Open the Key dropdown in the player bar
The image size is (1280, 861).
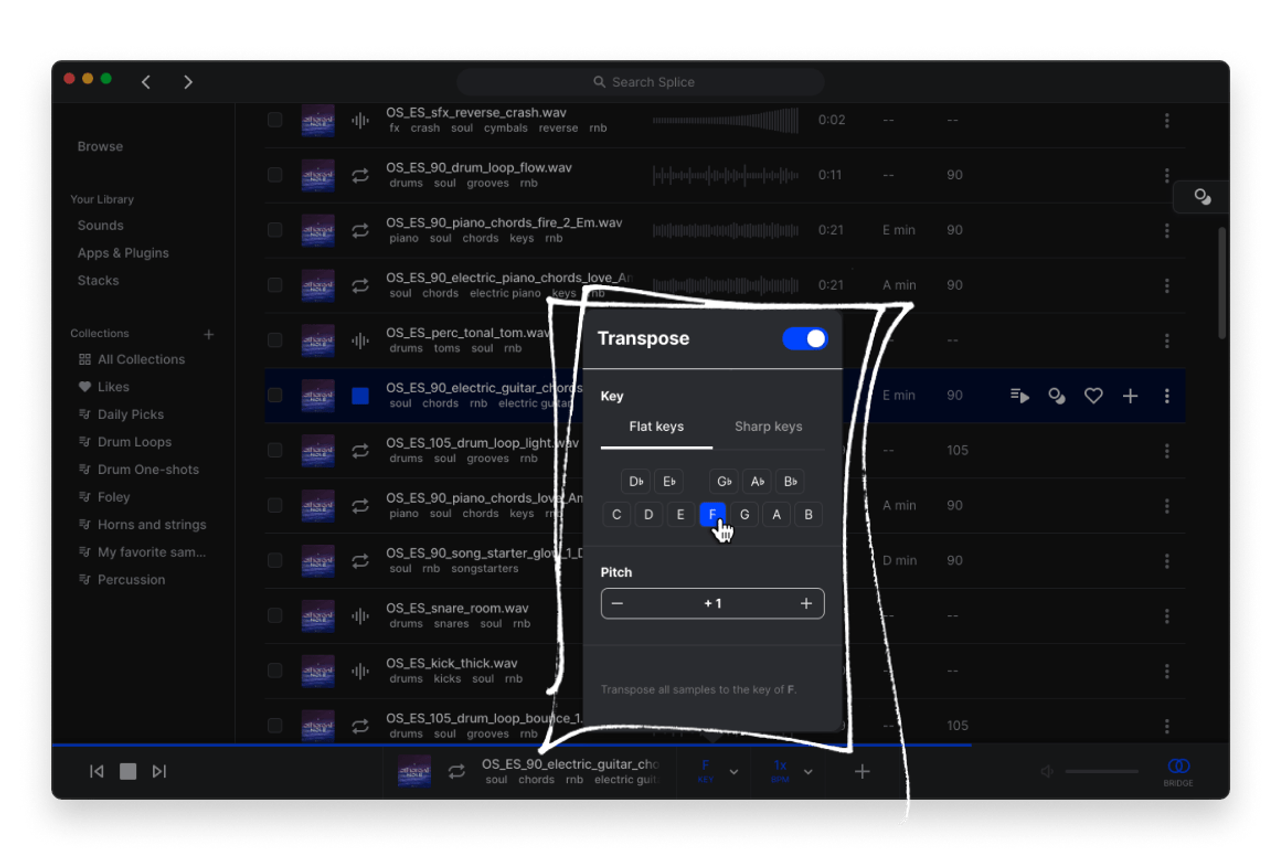716,771
